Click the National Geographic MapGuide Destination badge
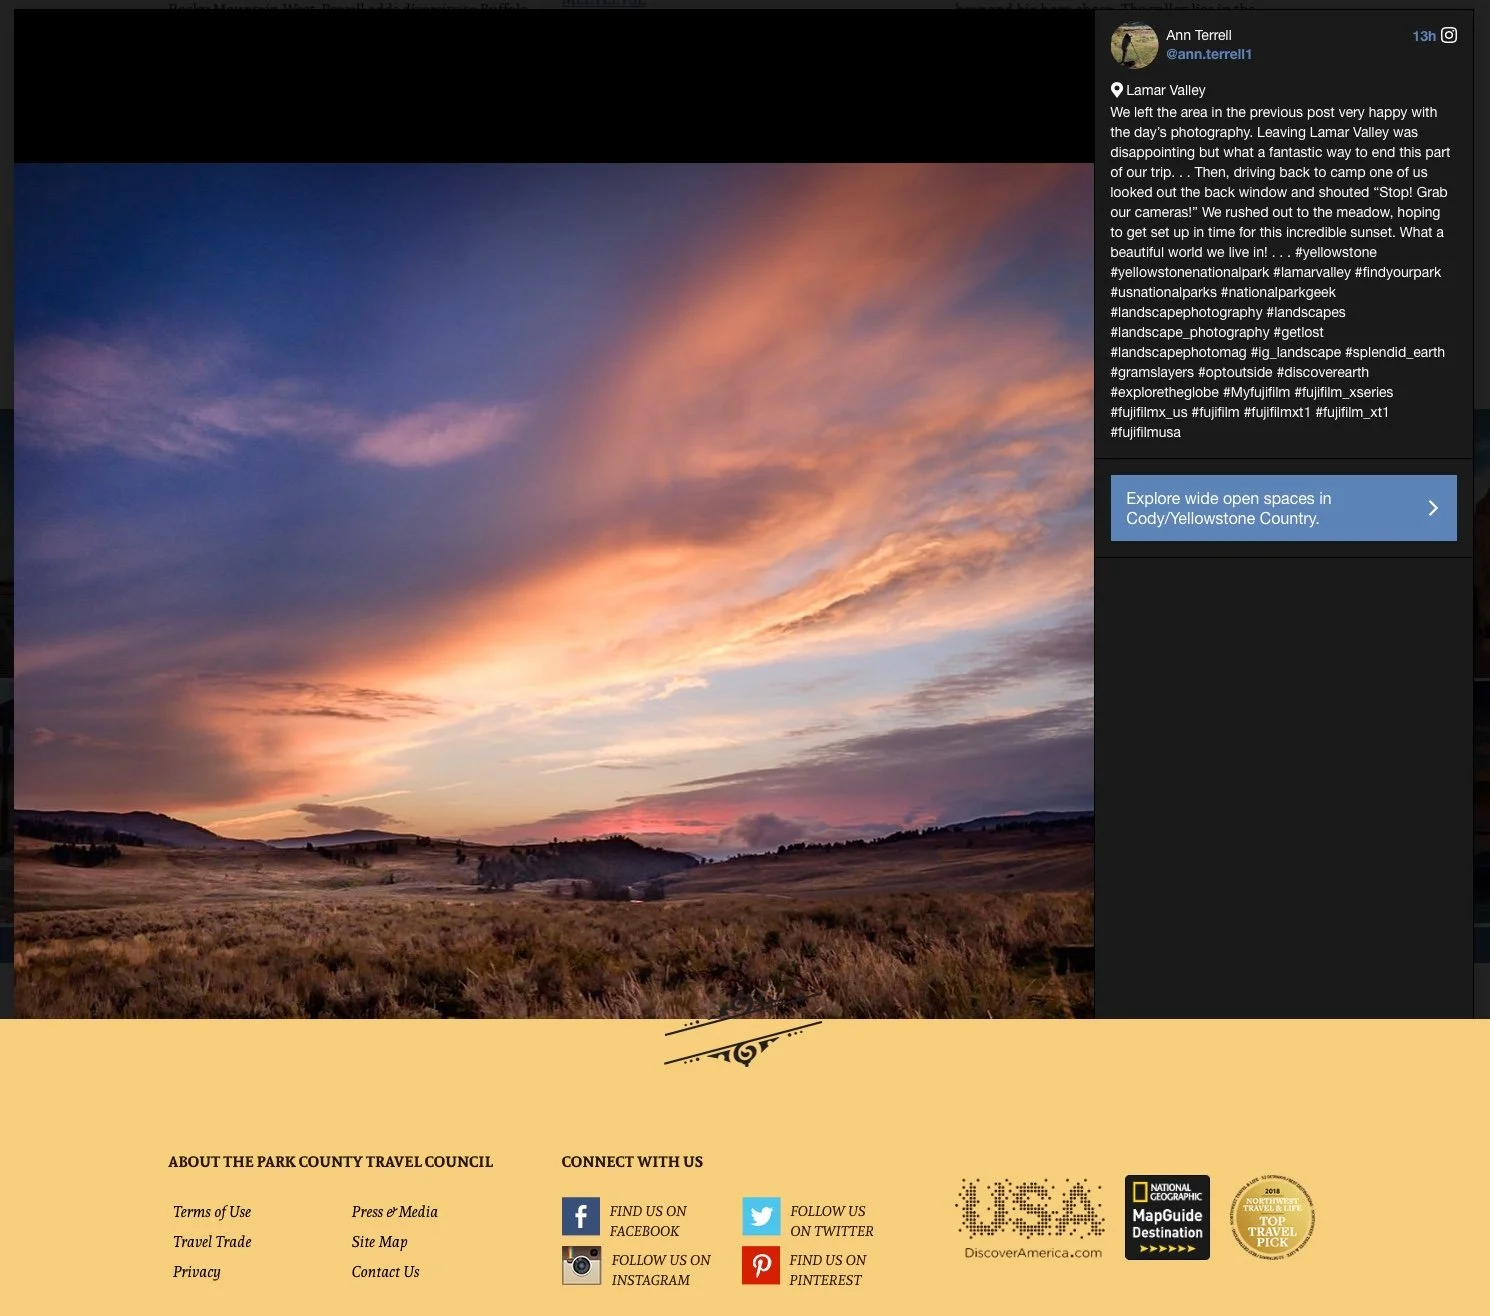Image resolution: width=1490 pixels, height=1316 pixels. click(1167, 1217)
